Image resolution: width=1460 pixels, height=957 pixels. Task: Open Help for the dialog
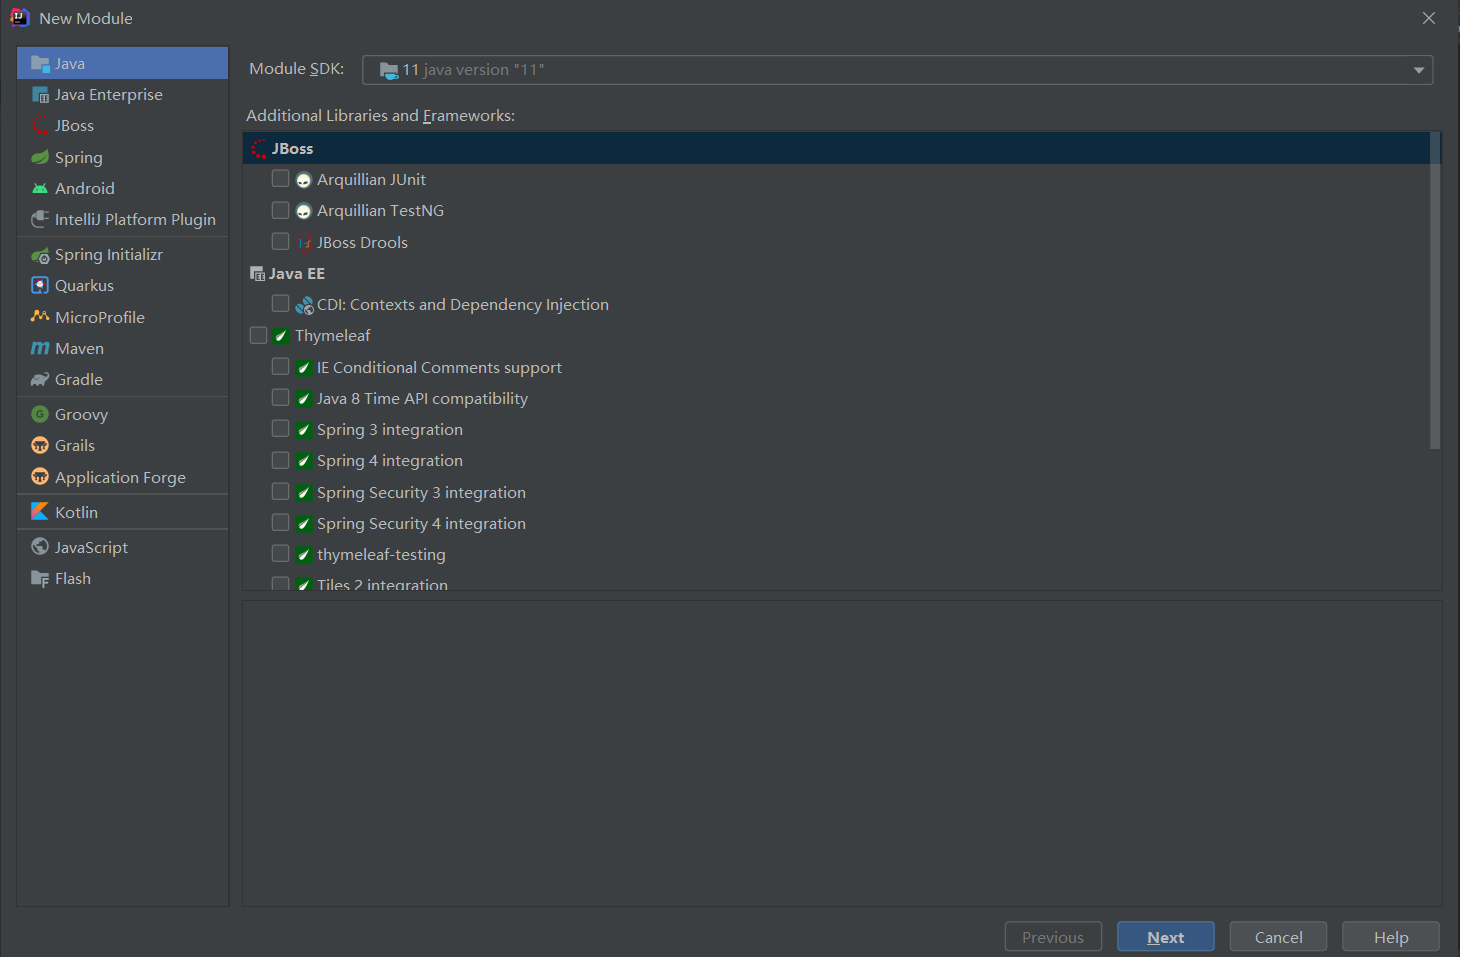[1391, 937]
